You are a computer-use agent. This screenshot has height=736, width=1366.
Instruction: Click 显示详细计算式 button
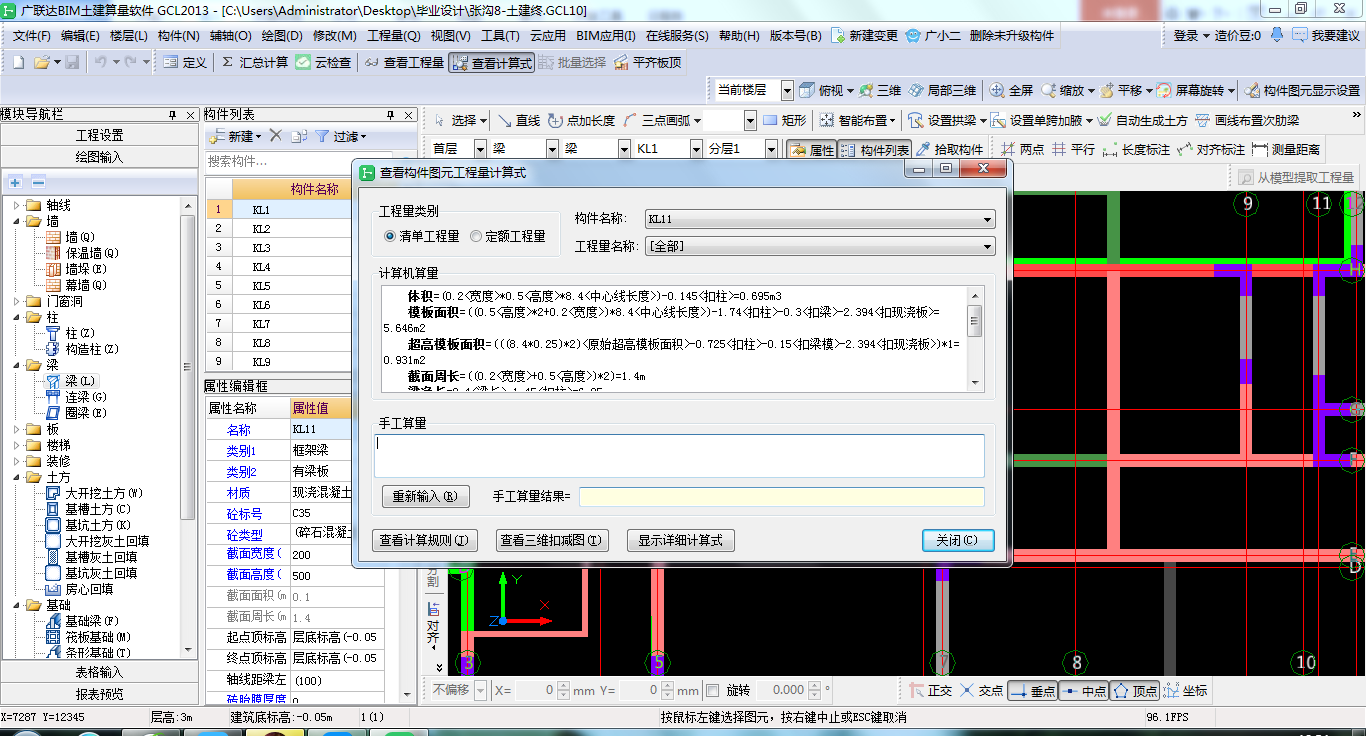(680, 540)
